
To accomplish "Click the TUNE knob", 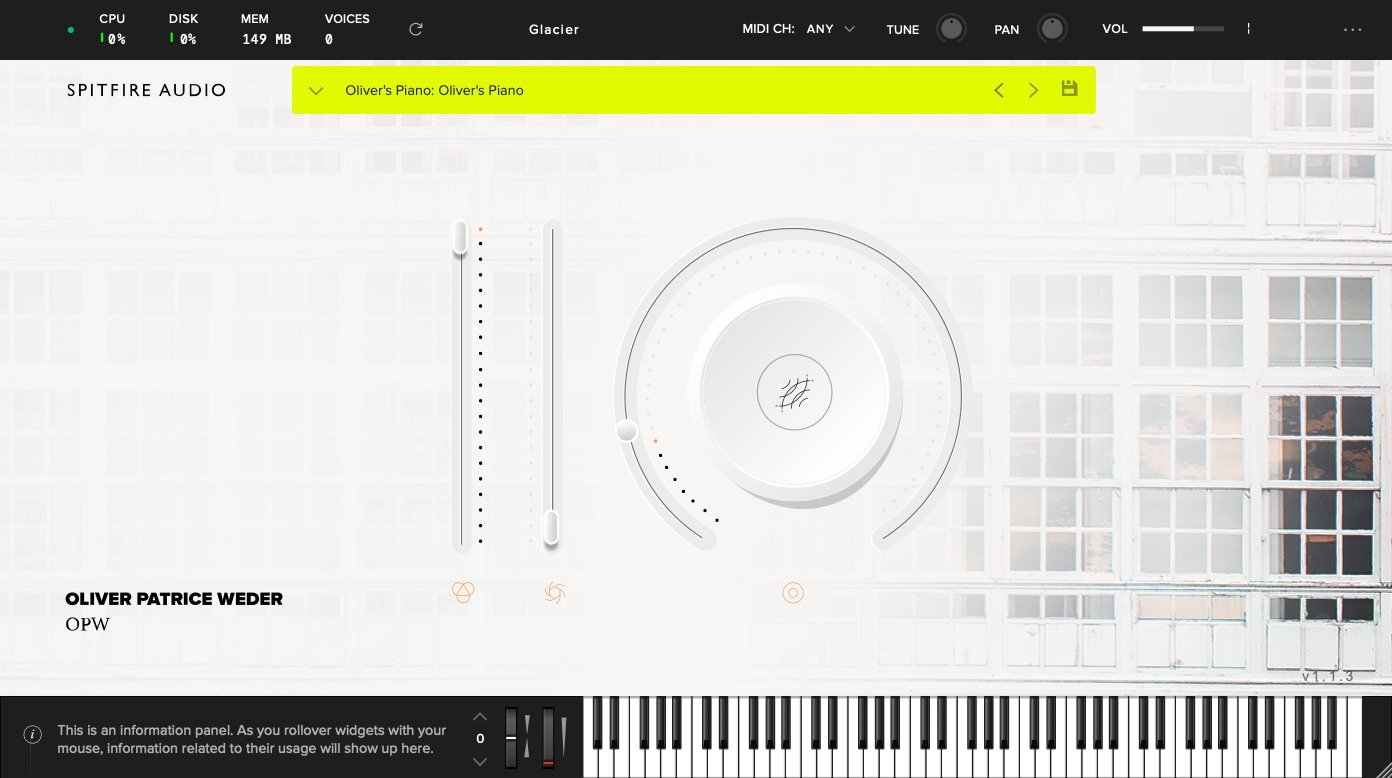I will coord(951,29).
